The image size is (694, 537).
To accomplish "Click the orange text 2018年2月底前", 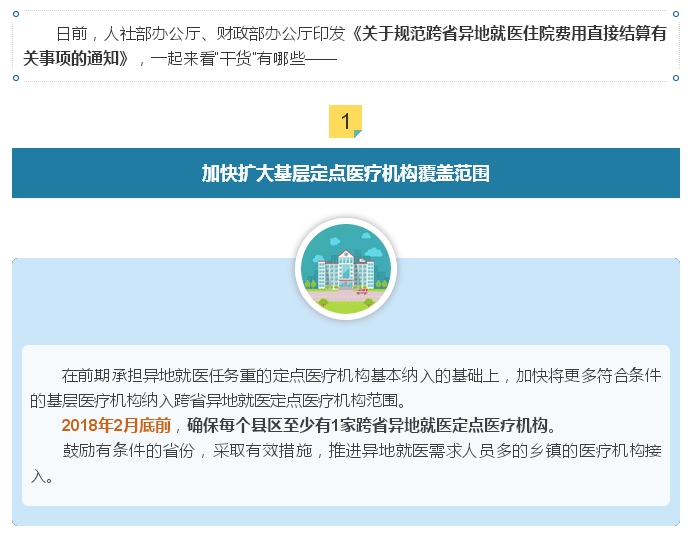I will point(116,425).
